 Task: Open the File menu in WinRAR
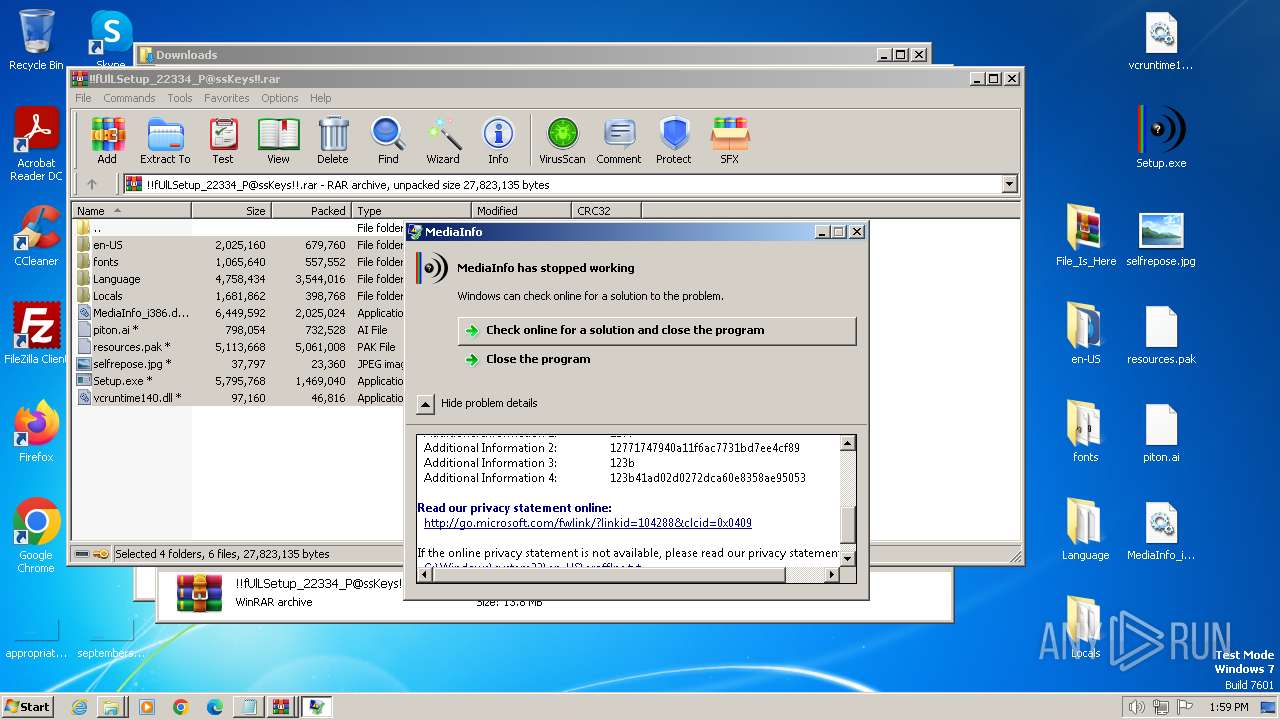click(83, 98)
